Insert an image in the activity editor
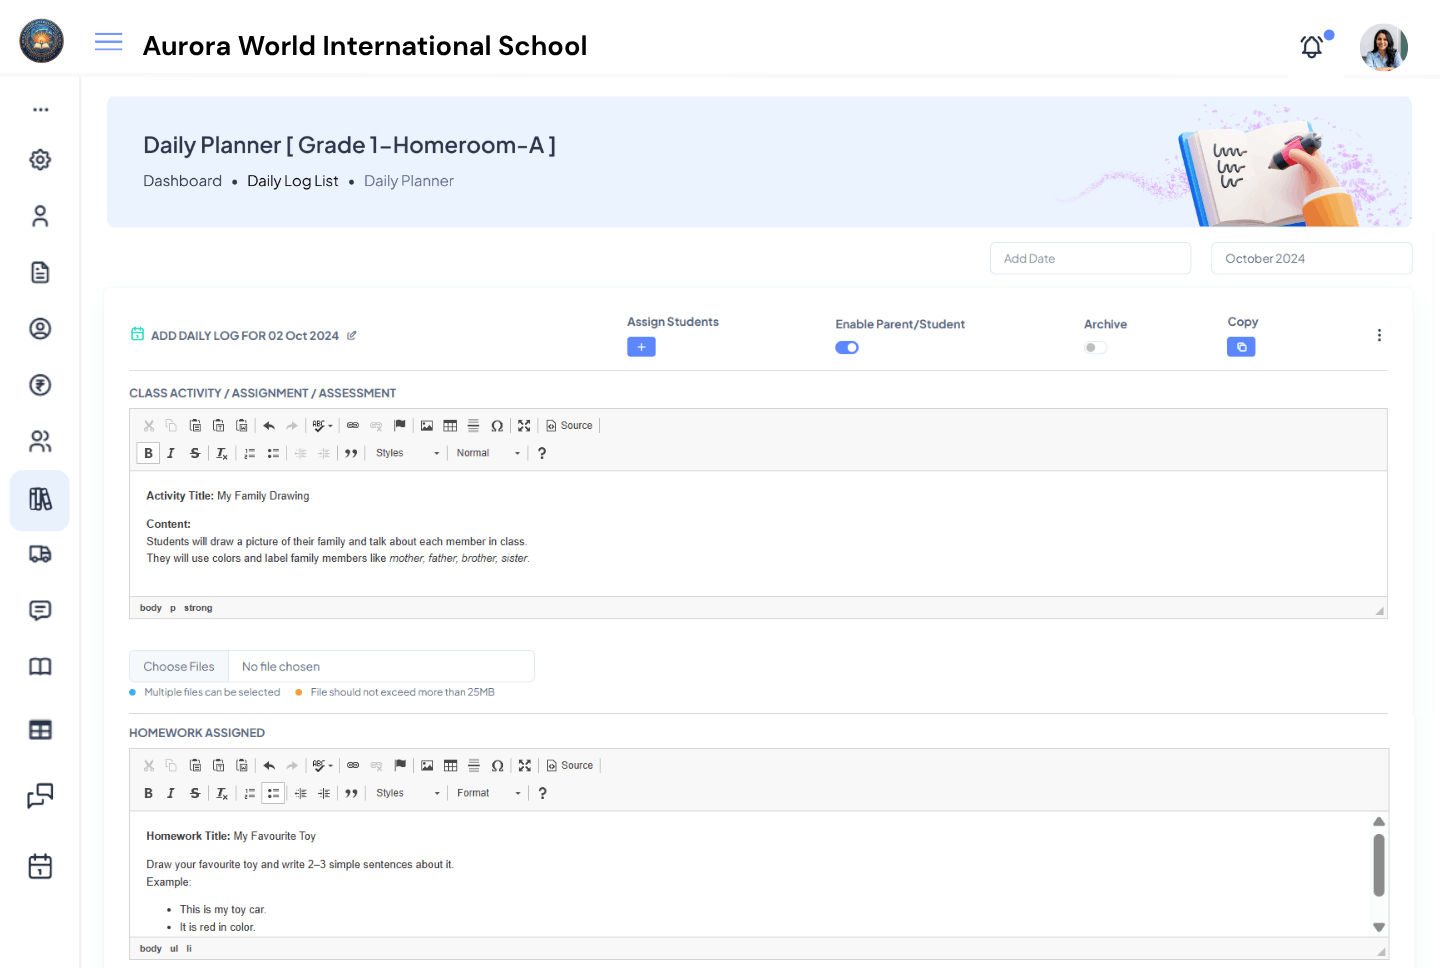1440x968 pixels. [x=427, y=425]
